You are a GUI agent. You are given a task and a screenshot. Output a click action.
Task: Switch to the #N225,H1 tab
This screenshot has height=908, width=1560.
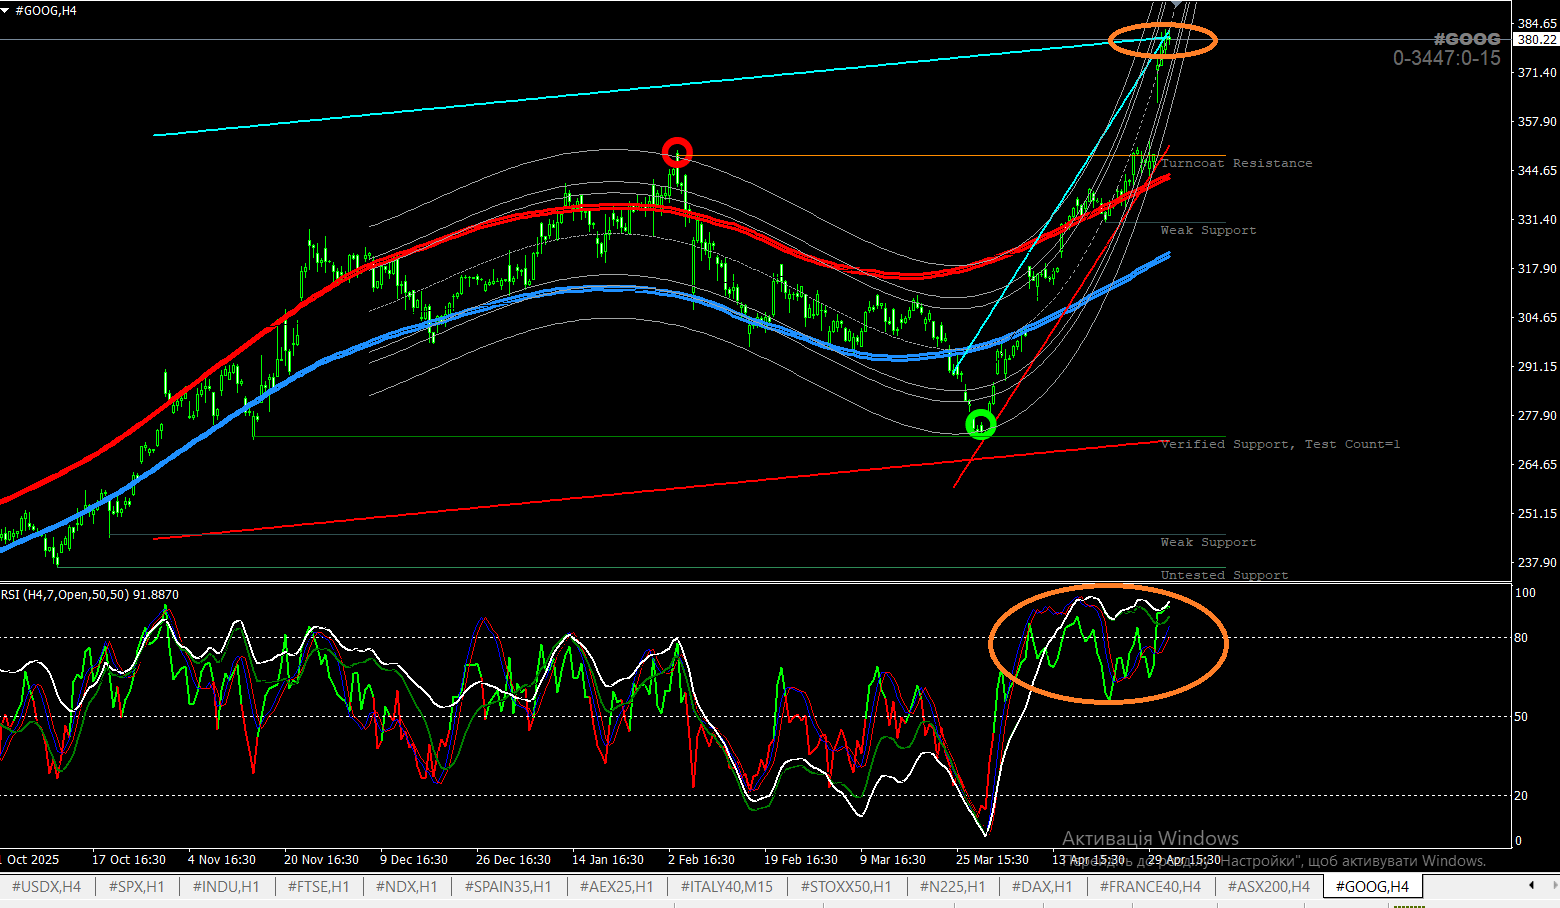pos(951,886)
